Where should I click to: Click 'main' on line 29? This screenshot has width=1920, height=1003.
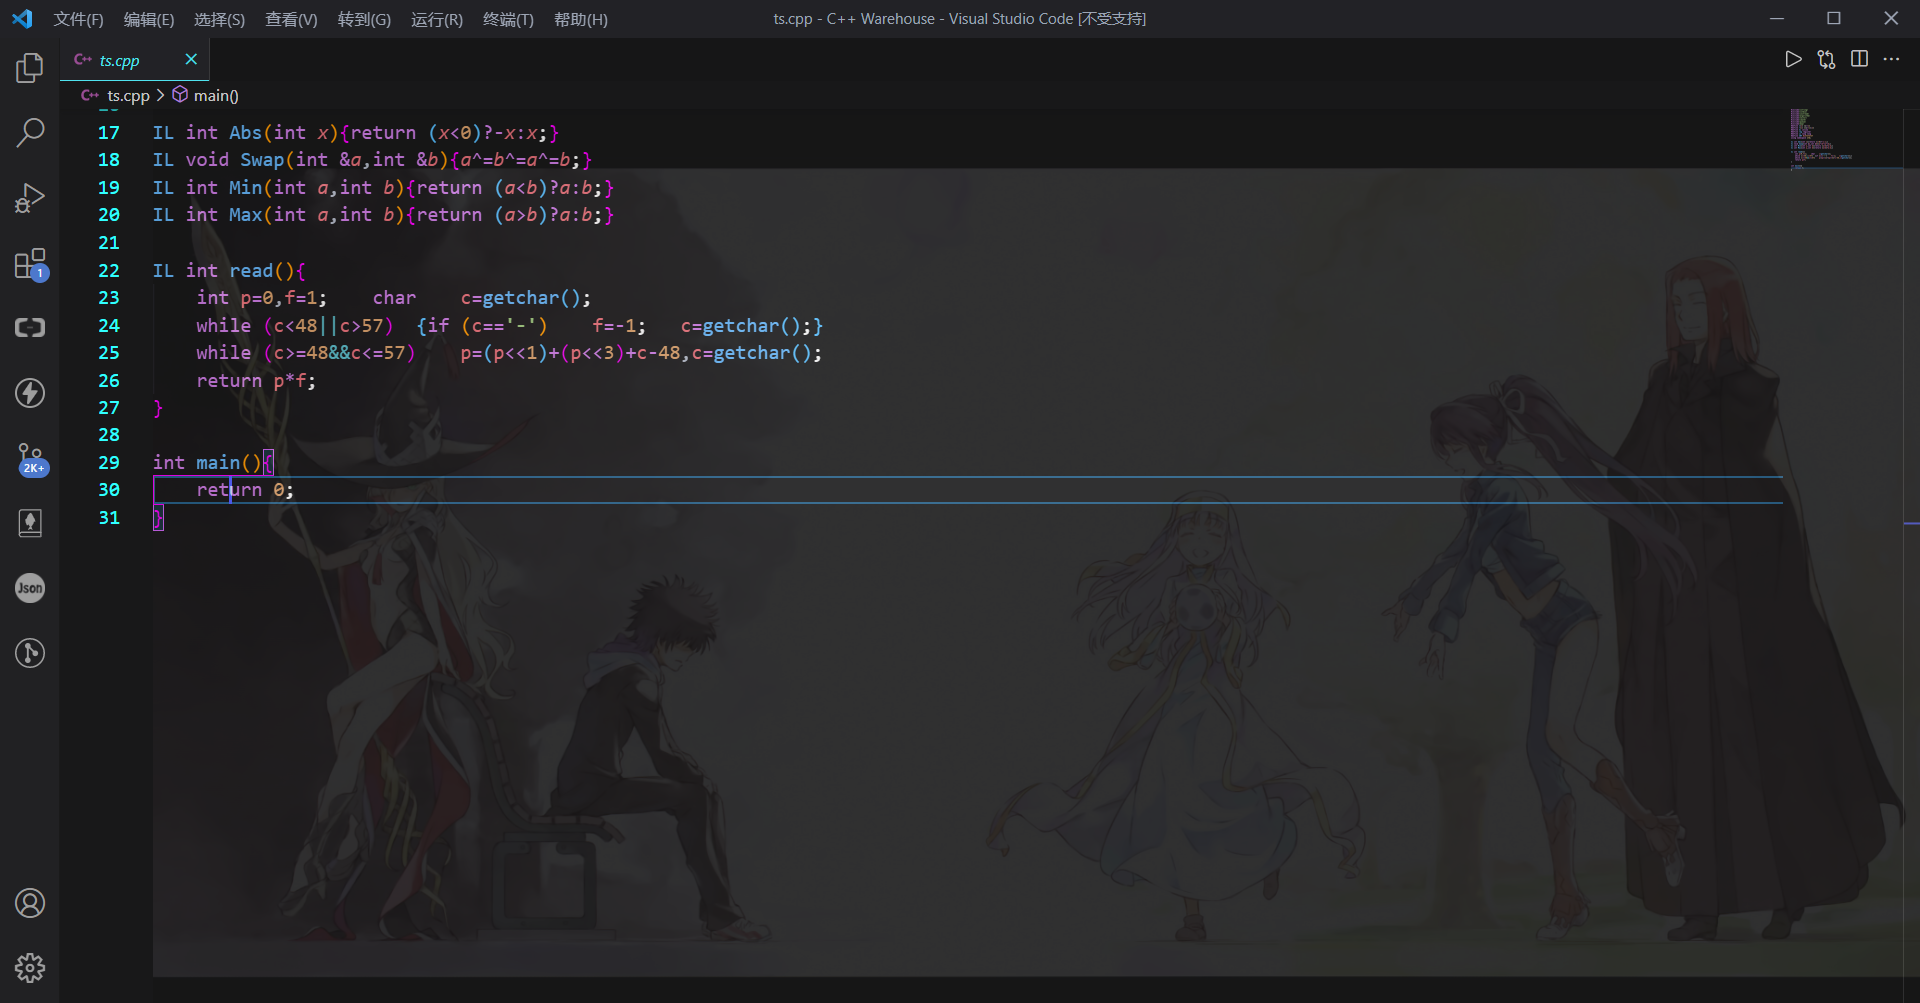coord(218,463)
